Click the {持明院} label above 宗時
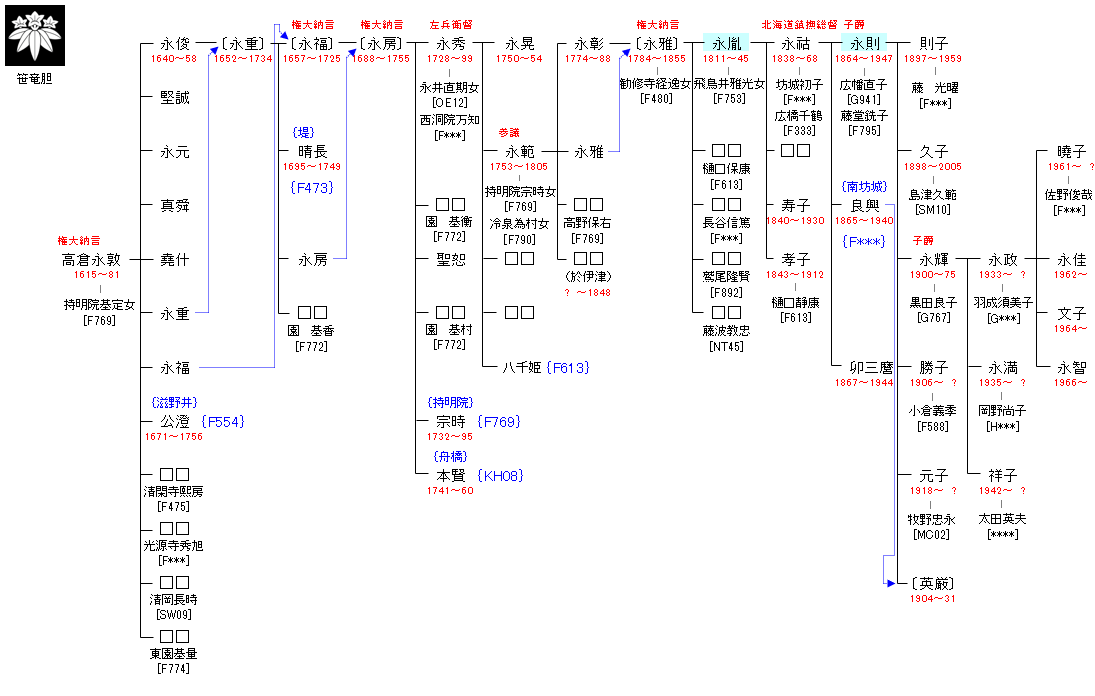The height and width of the screenshot is (696, 1095). (450, 403)
